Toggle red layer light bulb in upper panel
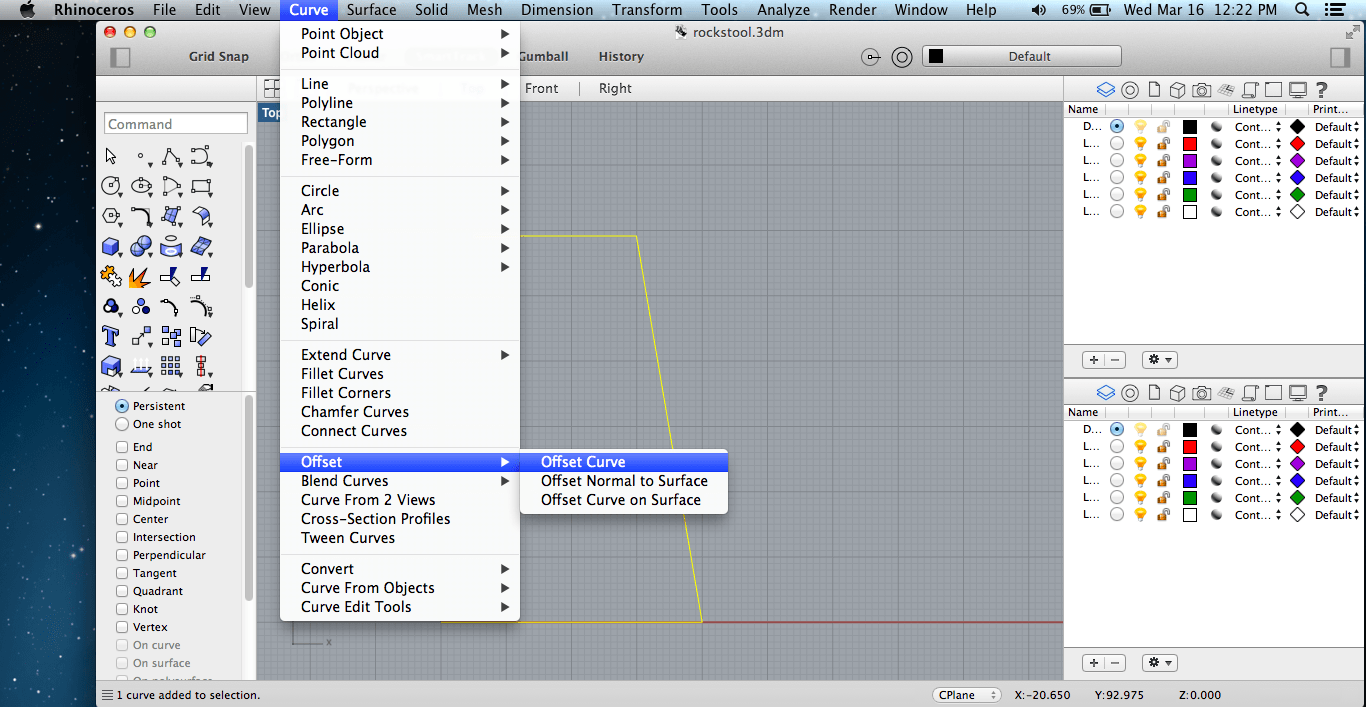Screen dimensions: 1366x707 pos(1140,144)
